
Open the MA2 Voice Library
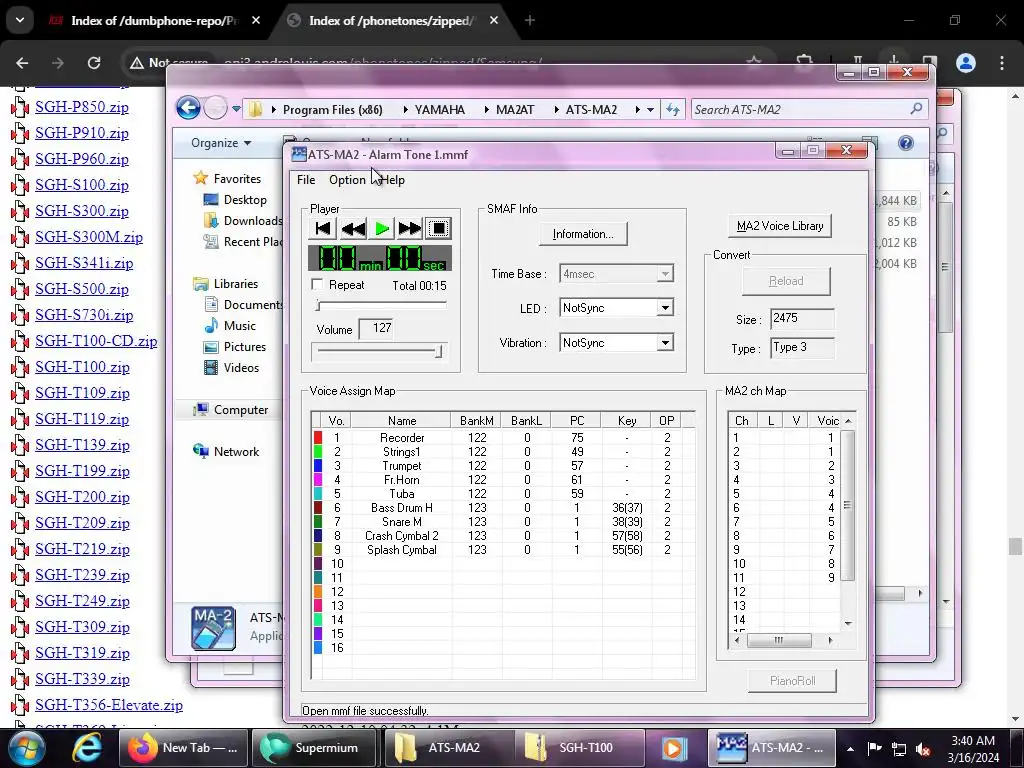[780, 226]
